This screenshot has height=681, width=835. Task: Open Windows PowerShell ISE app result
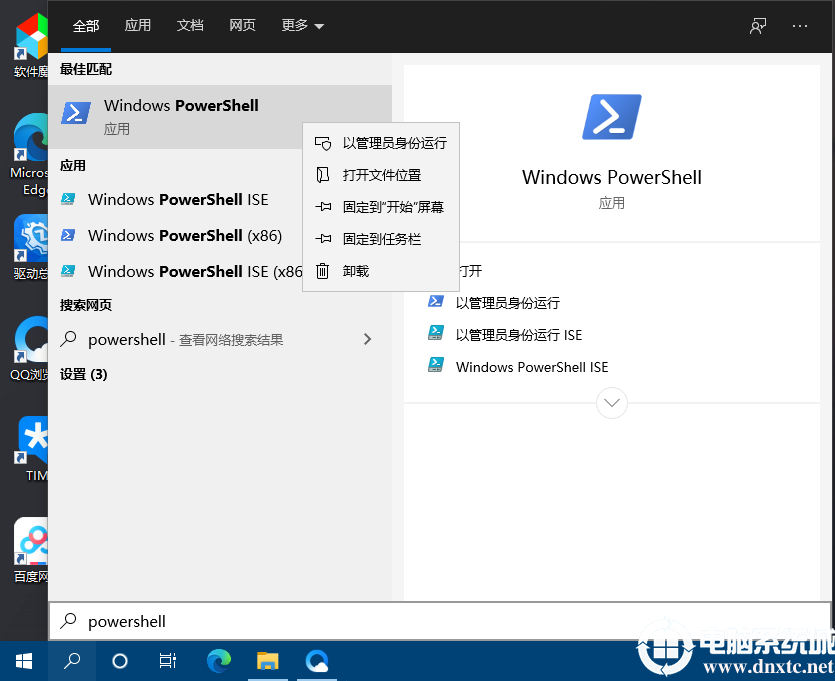click(x=176, y=200)
